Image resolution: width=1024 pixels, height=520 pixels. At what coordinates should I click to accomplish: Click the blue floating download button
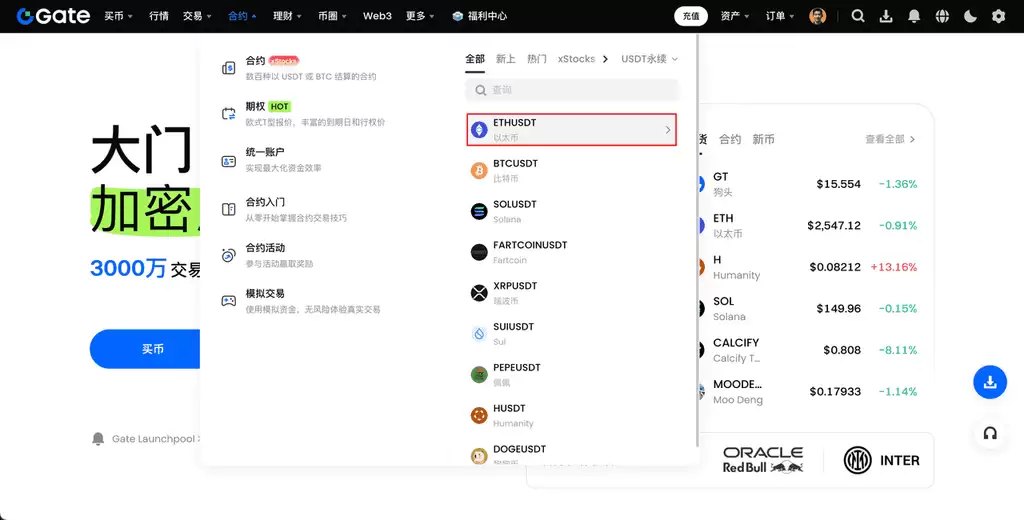tap(990, 382)
